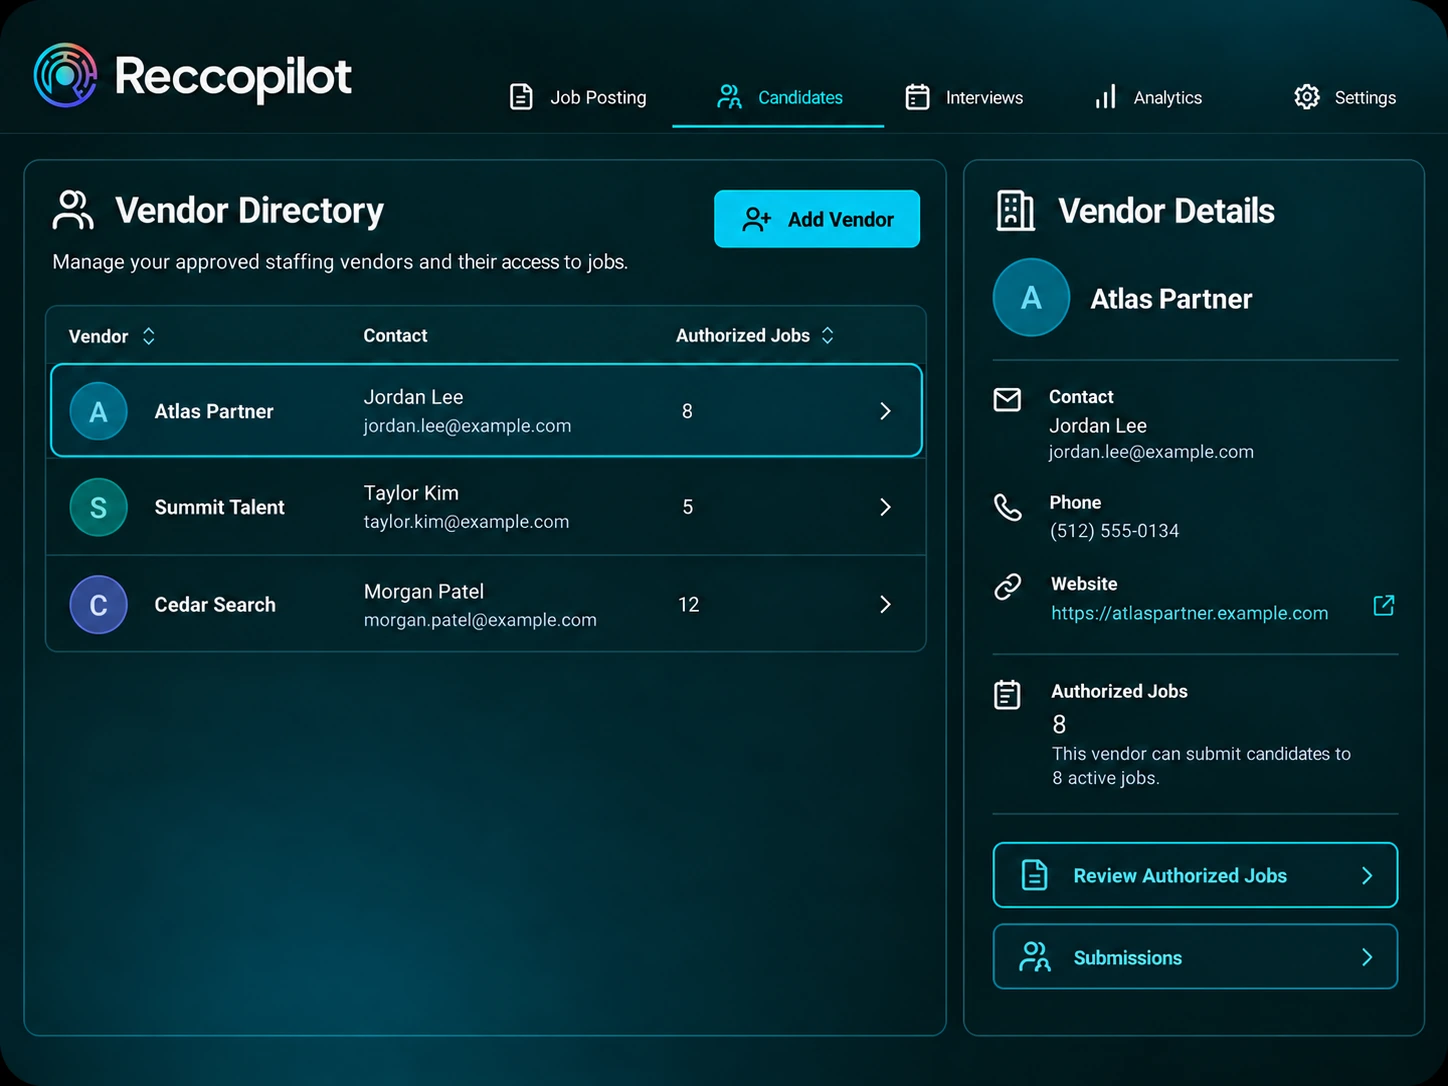The width and height of the screenshot is (1448, 1086).
Task: Click the large Atlas Partner avatar in details
Action: pos(1031,297)
